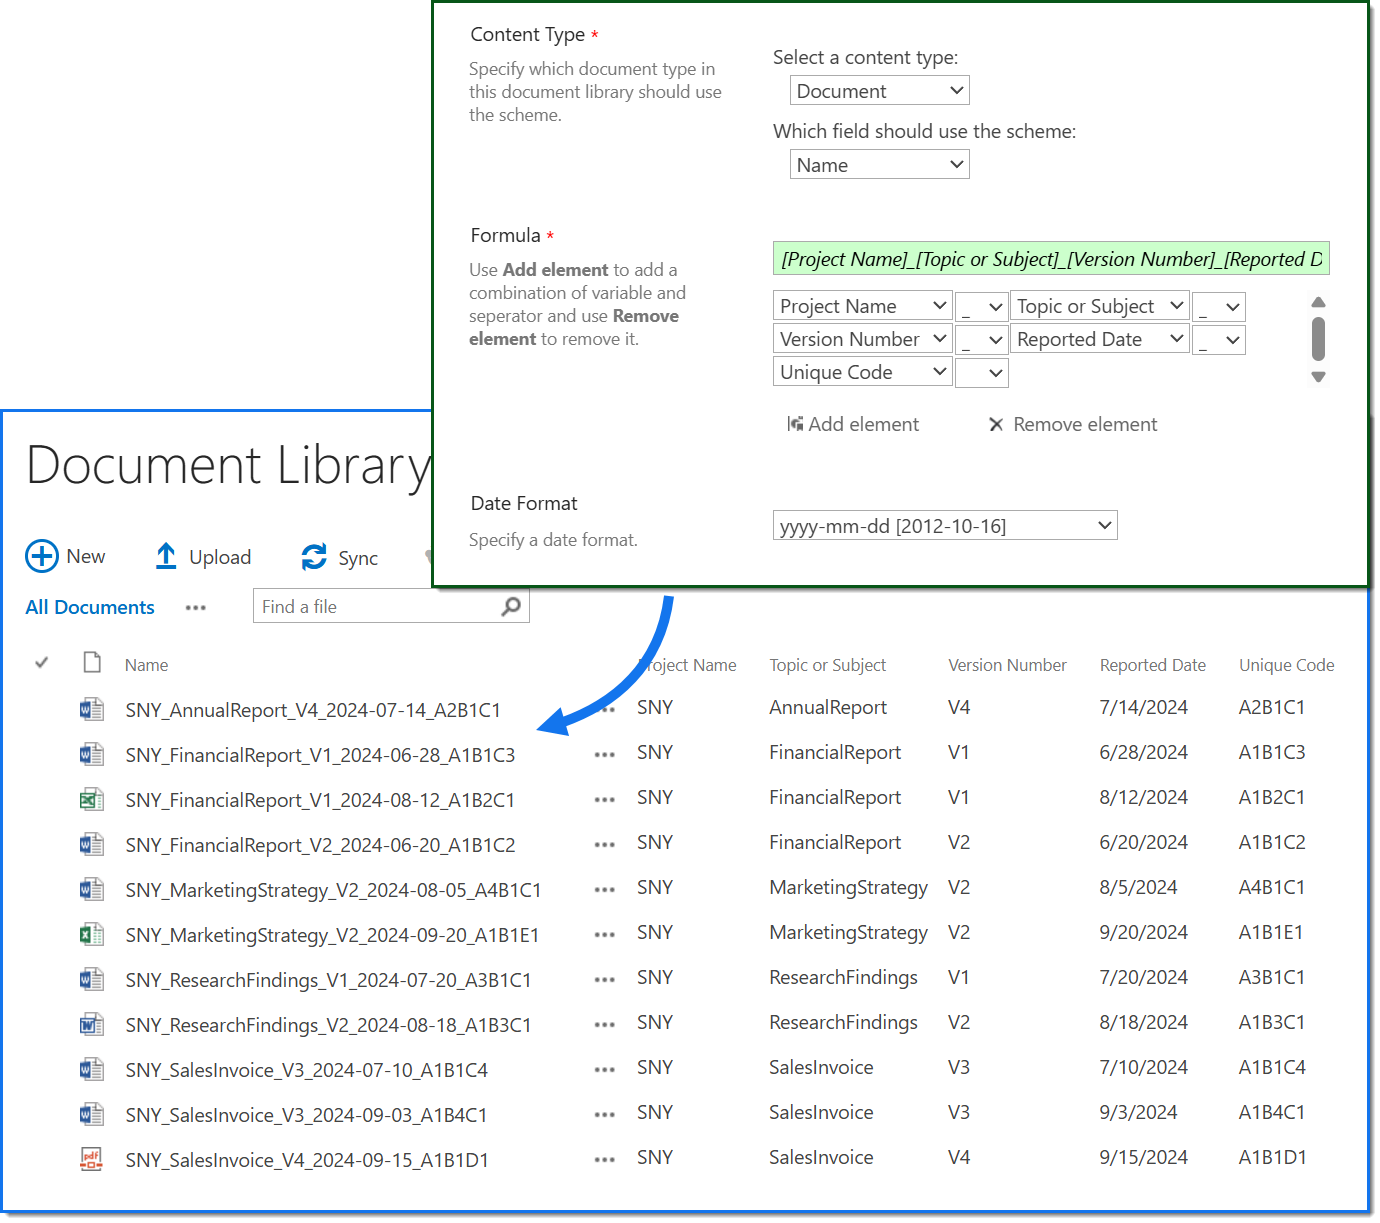Click Excel icon for SNY_MarketingStrategy_V2_2024-09-20_A1B1E1
This screenshot has width=1380, height=1223.
tap(92, 934)
